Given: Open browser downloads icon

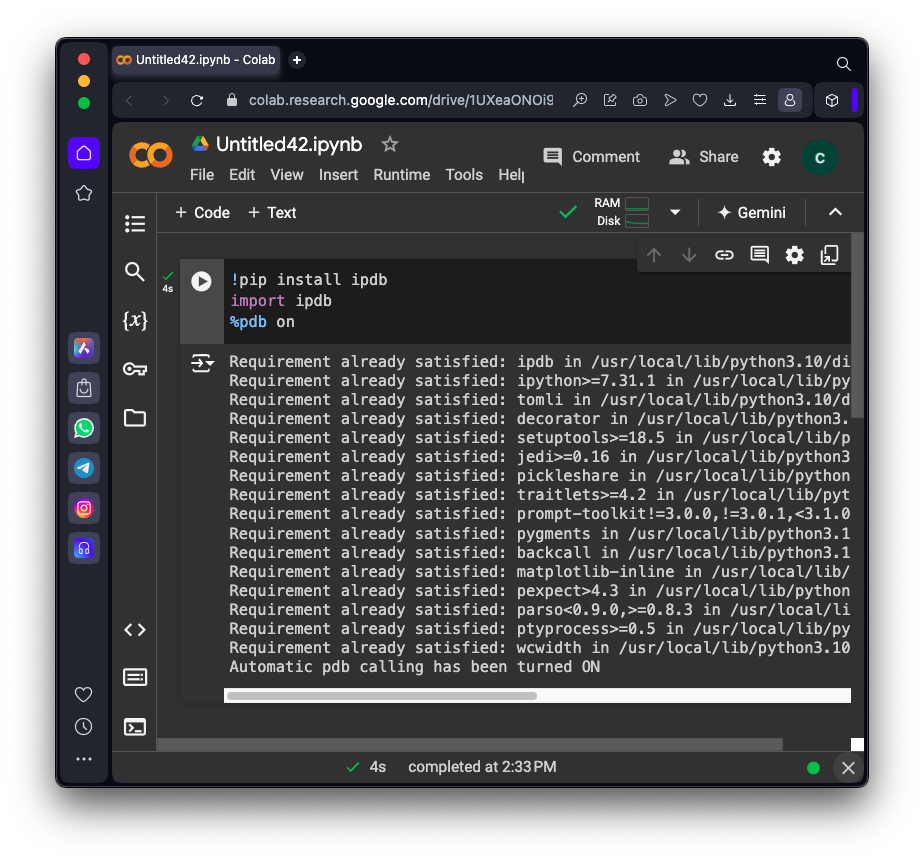Looking at the screenshot, I should pos(730,100).
